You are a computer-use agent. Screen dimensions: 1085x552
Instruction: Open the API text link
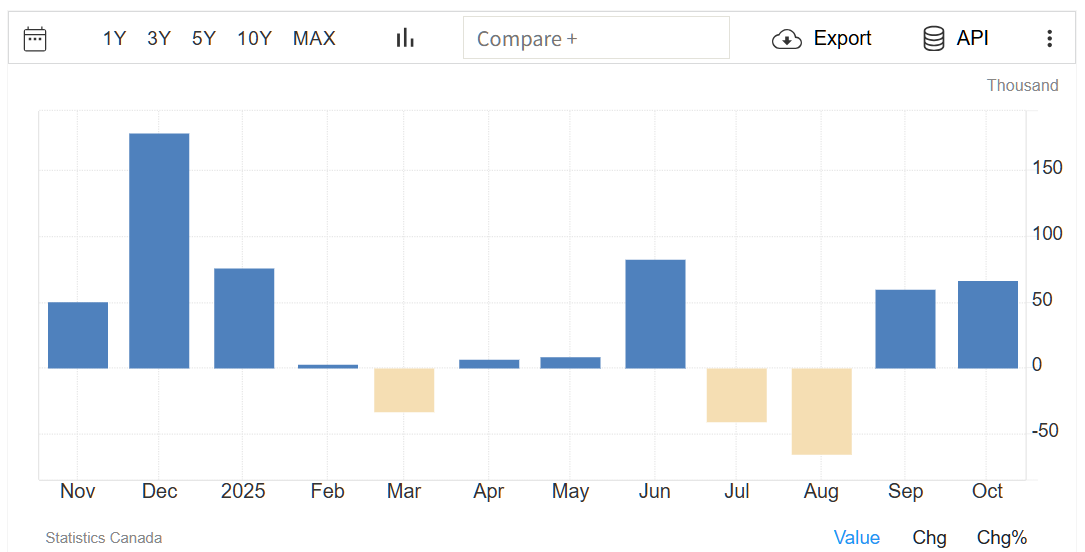(x=972, y=39)
